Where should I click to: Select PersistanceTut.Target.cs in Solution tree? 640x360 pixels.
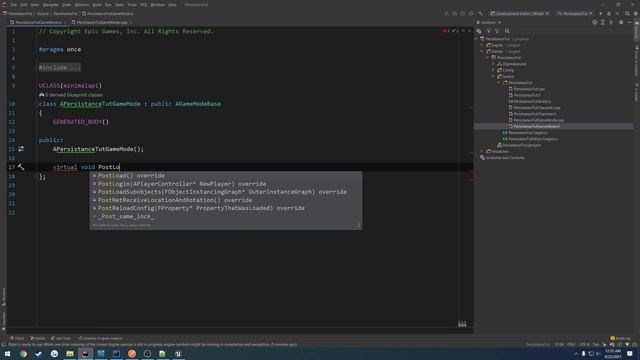(x=525, y=133)
